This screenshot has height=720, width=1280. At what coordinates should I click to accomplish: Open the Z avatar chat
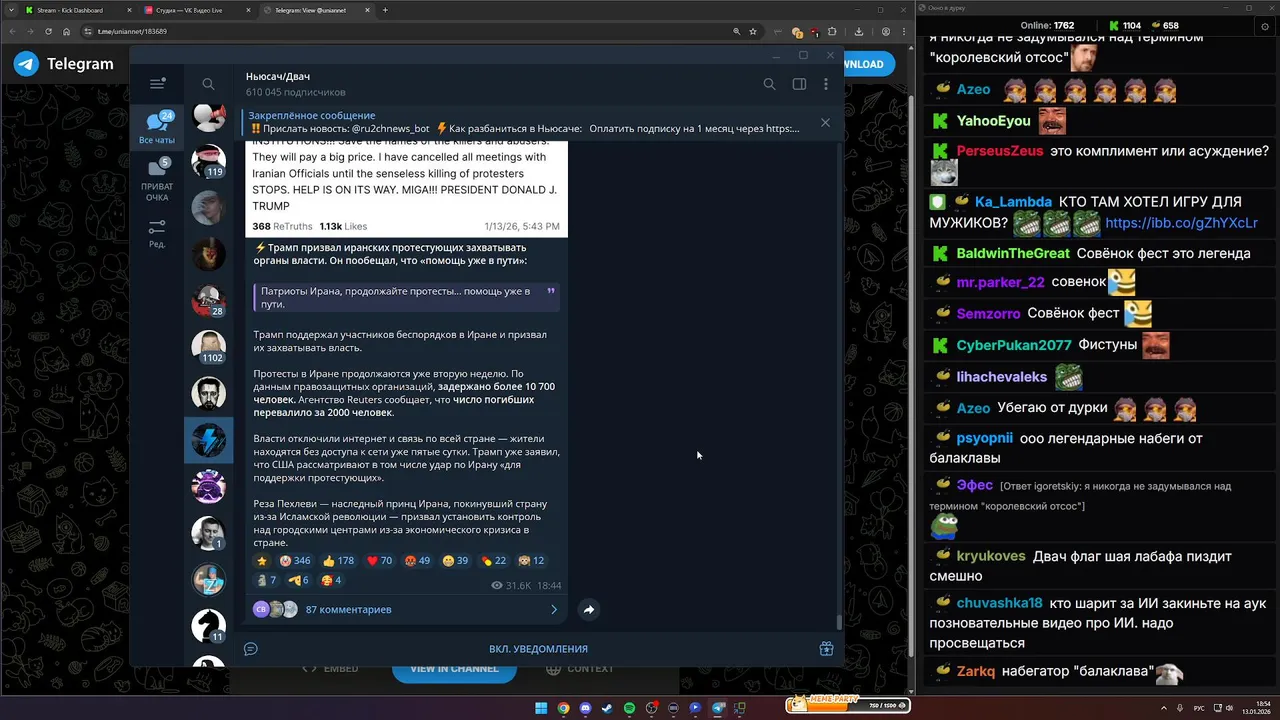tap(208, 580)
